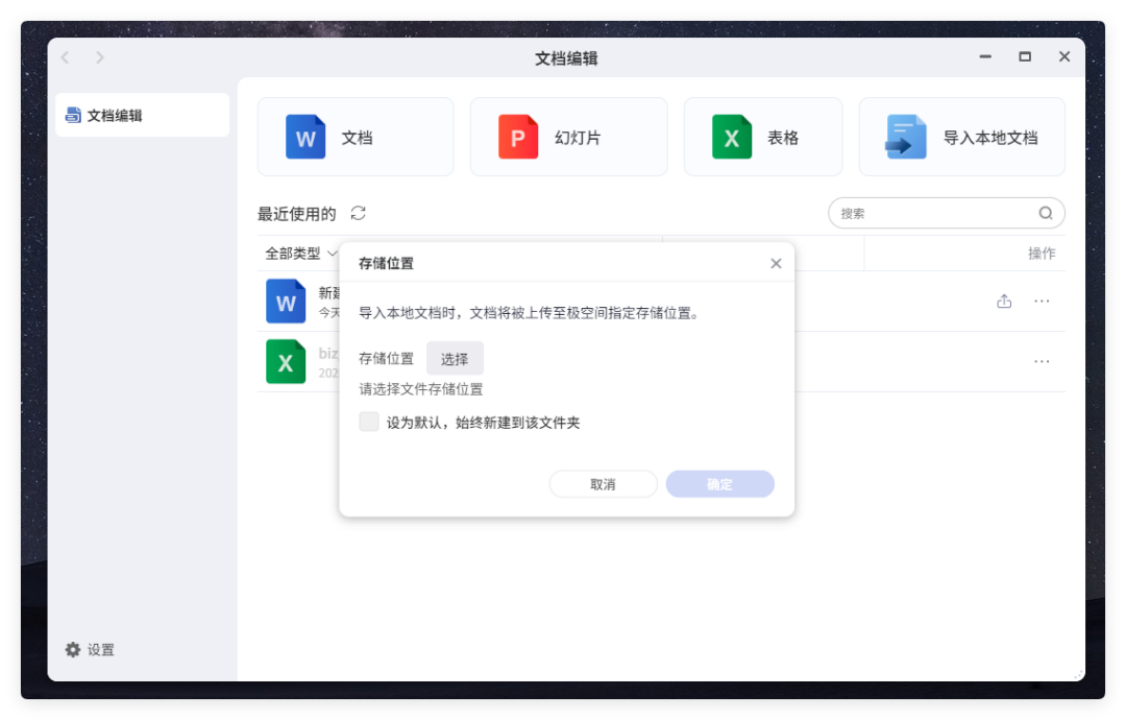
Task: Refresh the recently used list
Action: (x=358, y=213)
